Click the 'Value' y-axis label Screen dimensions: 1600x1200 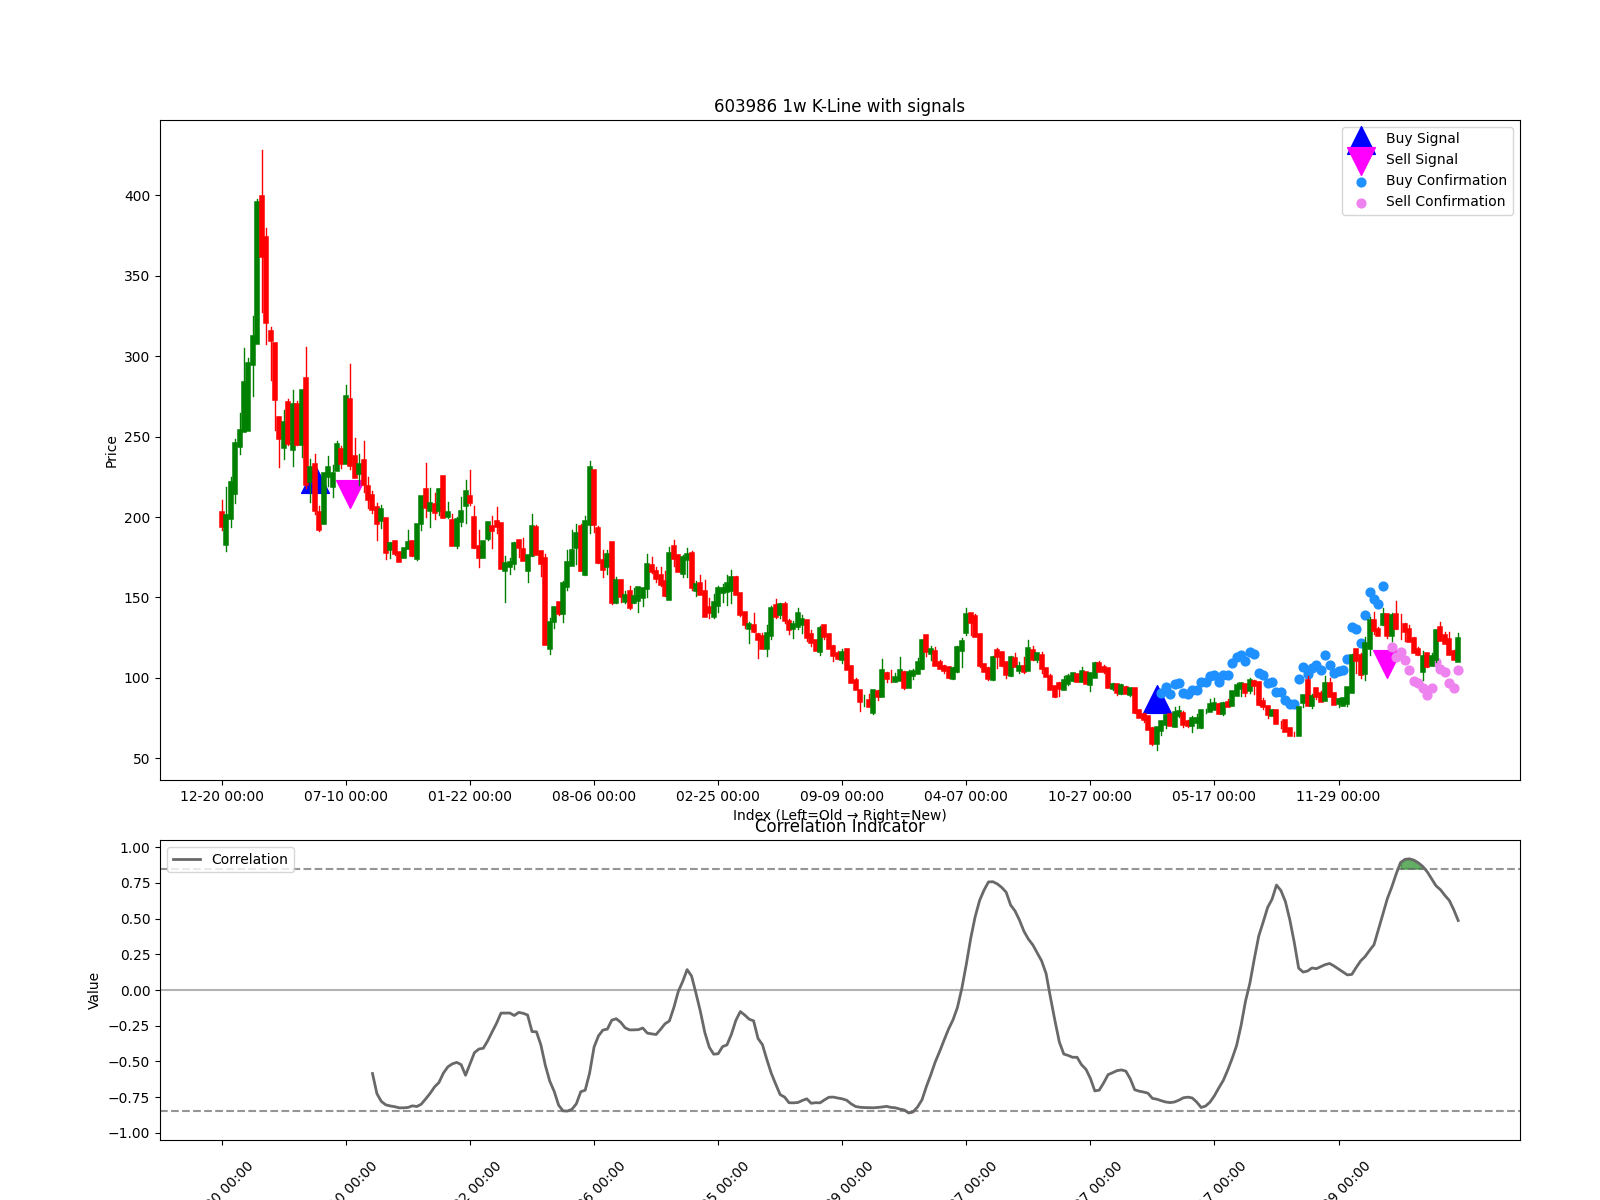tap(94, 990)
